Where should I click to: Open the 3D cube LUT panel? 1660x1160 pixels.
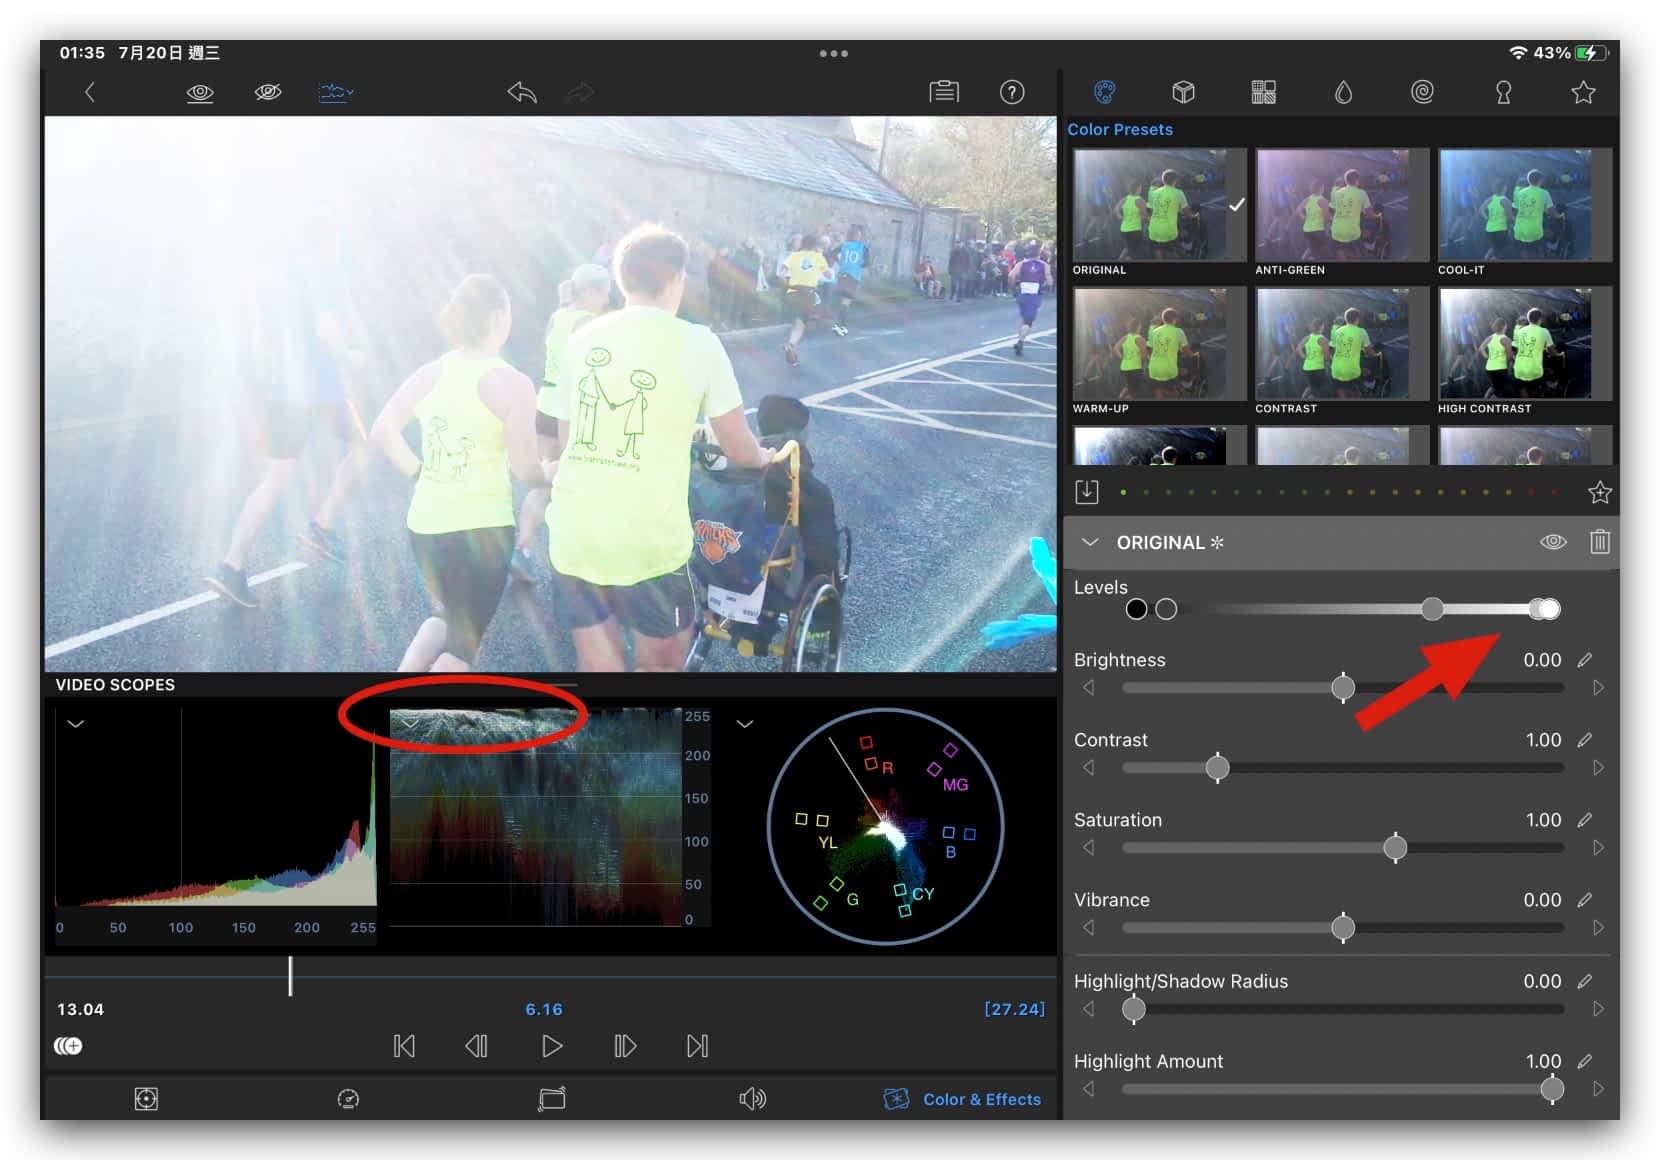click(1183, 93)
